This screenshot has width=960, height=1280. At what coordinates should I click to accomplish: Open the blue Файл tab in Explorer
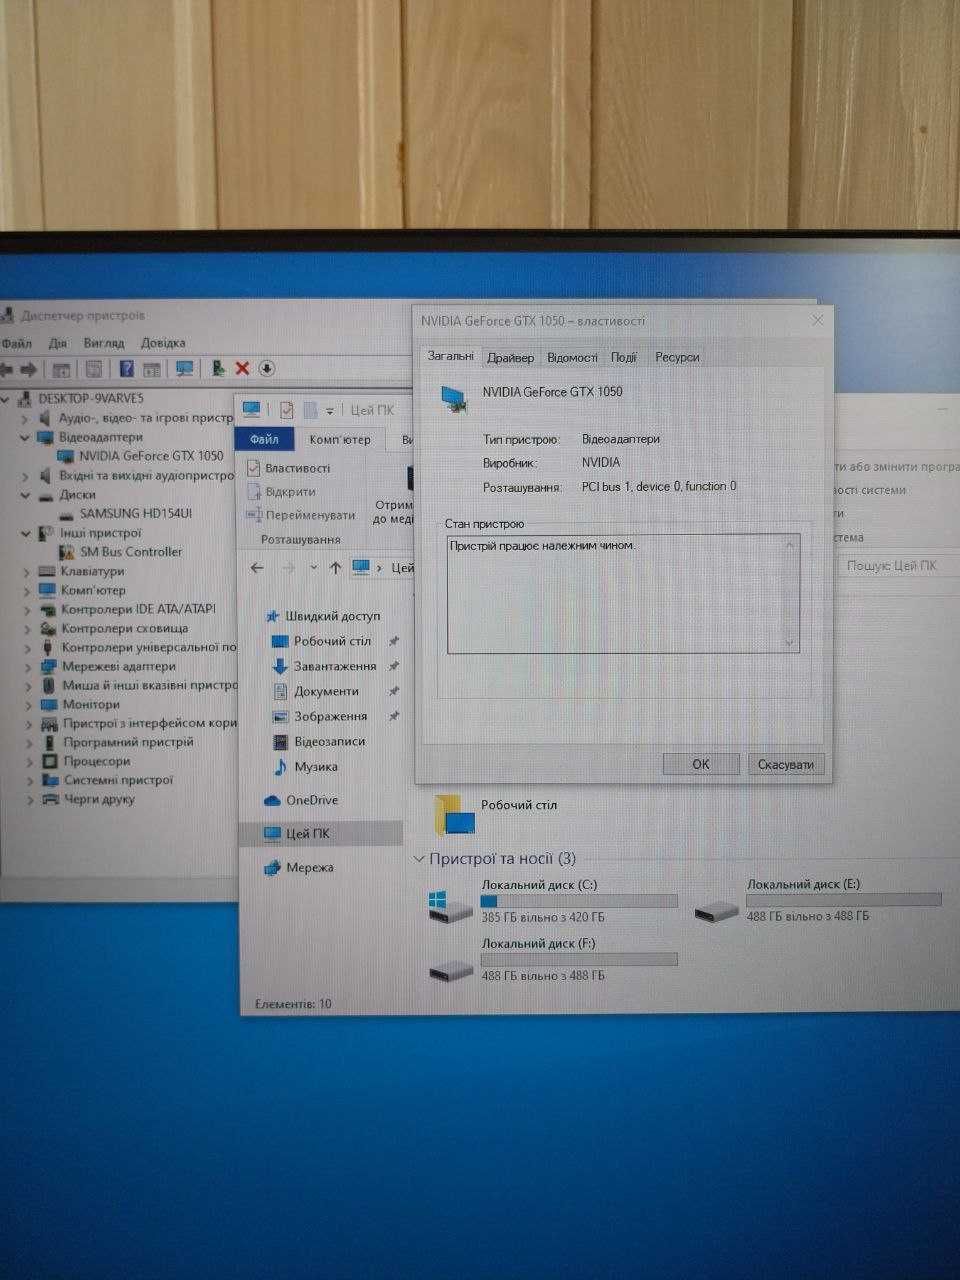264,439
